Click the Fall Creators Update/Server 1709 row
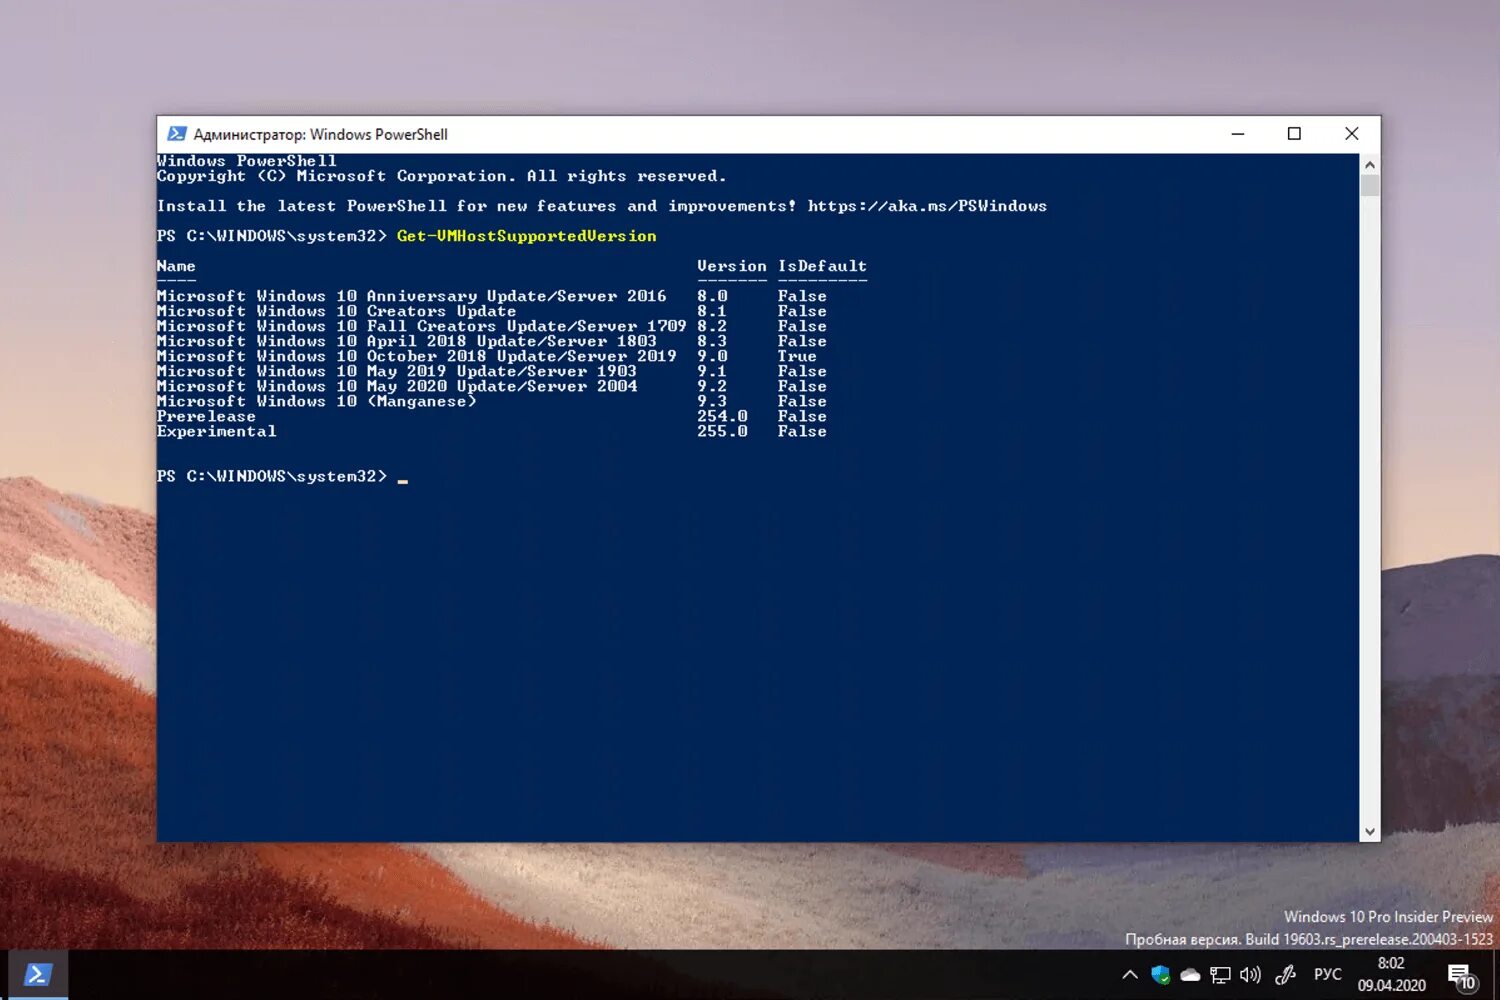The image size is (1500, 1000). [x=492, y=326]
